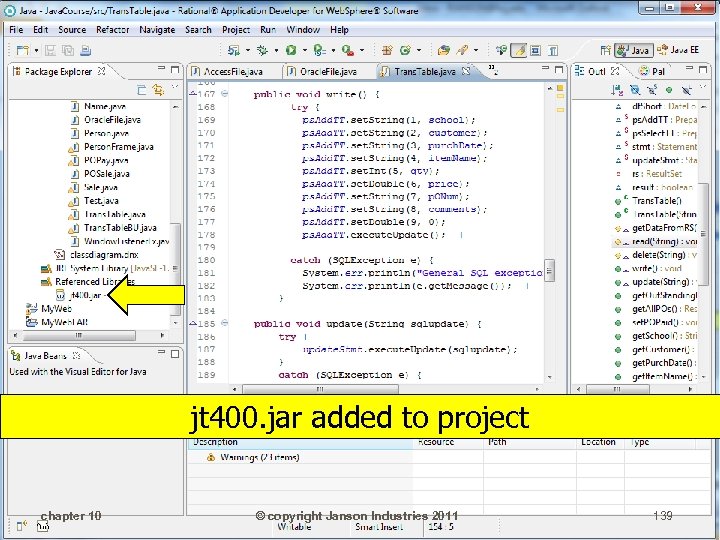Select classdiagram.dnx file
720x540 pixels.
pos(97,254)
